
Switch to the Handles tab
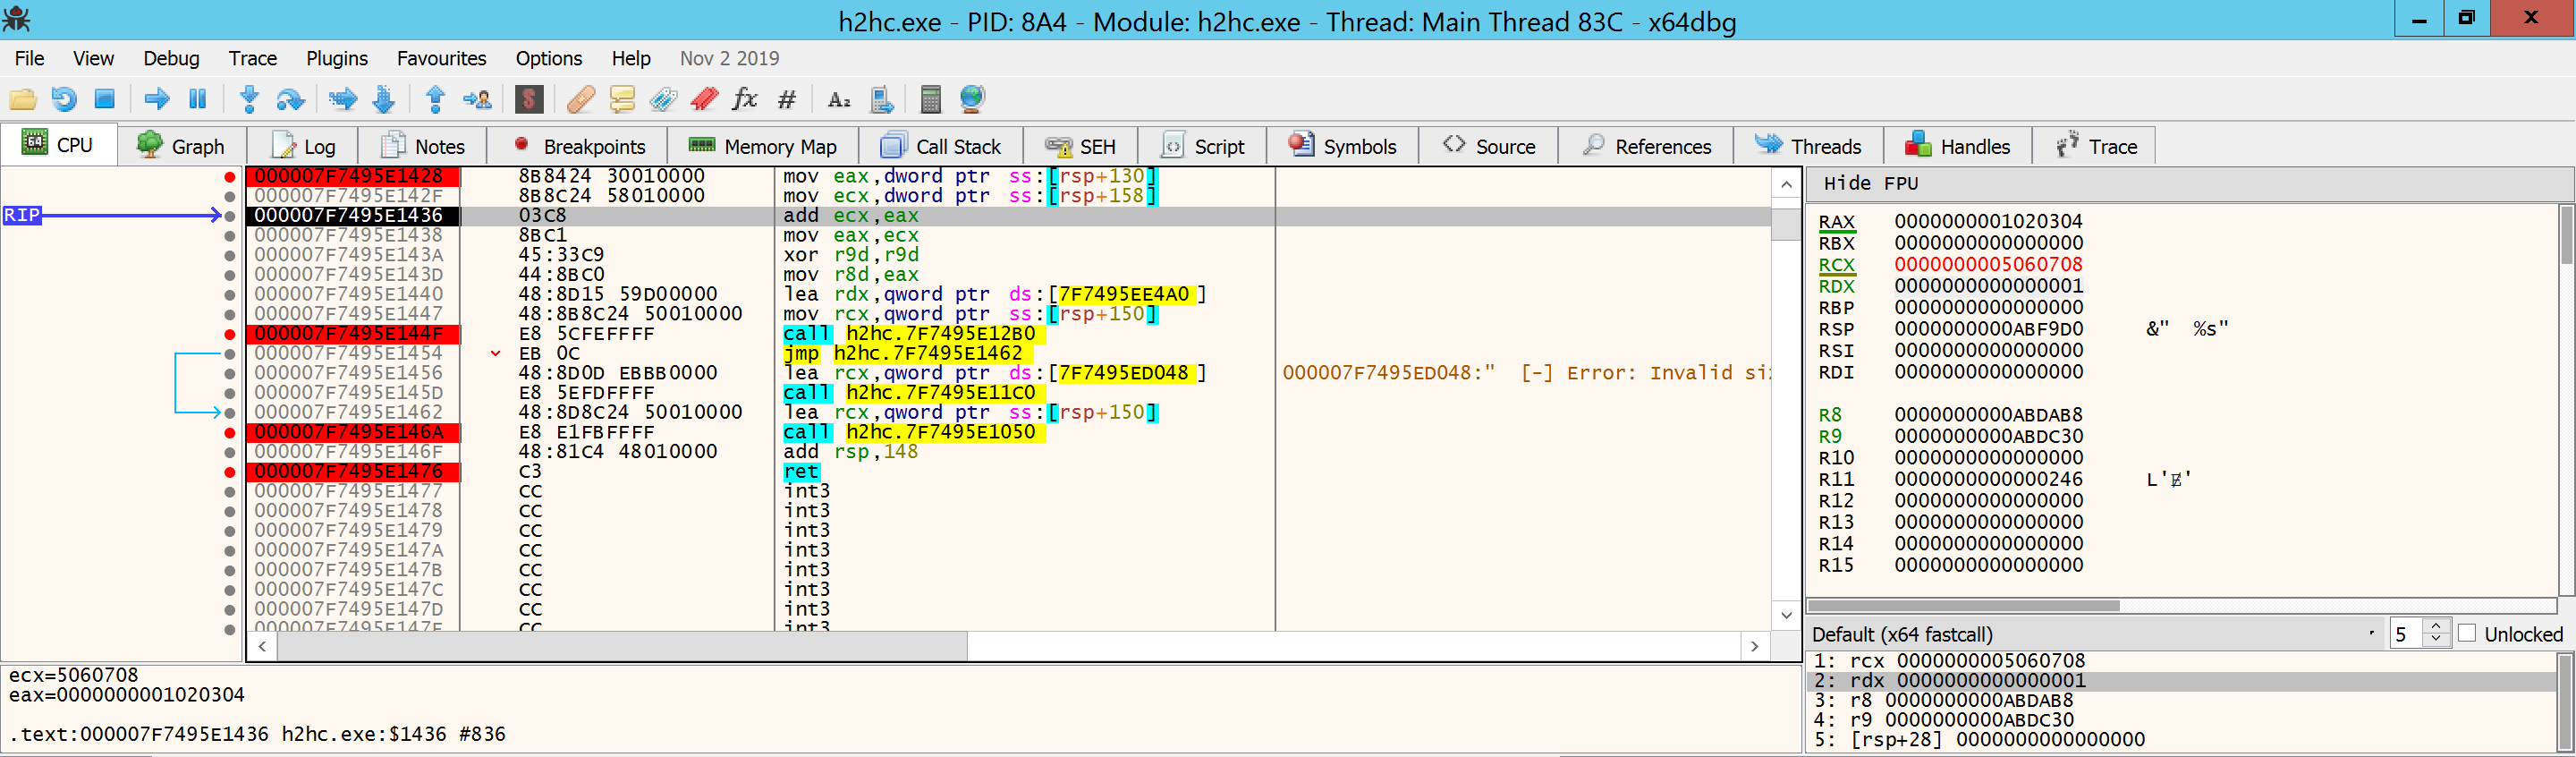point(1958,146)
